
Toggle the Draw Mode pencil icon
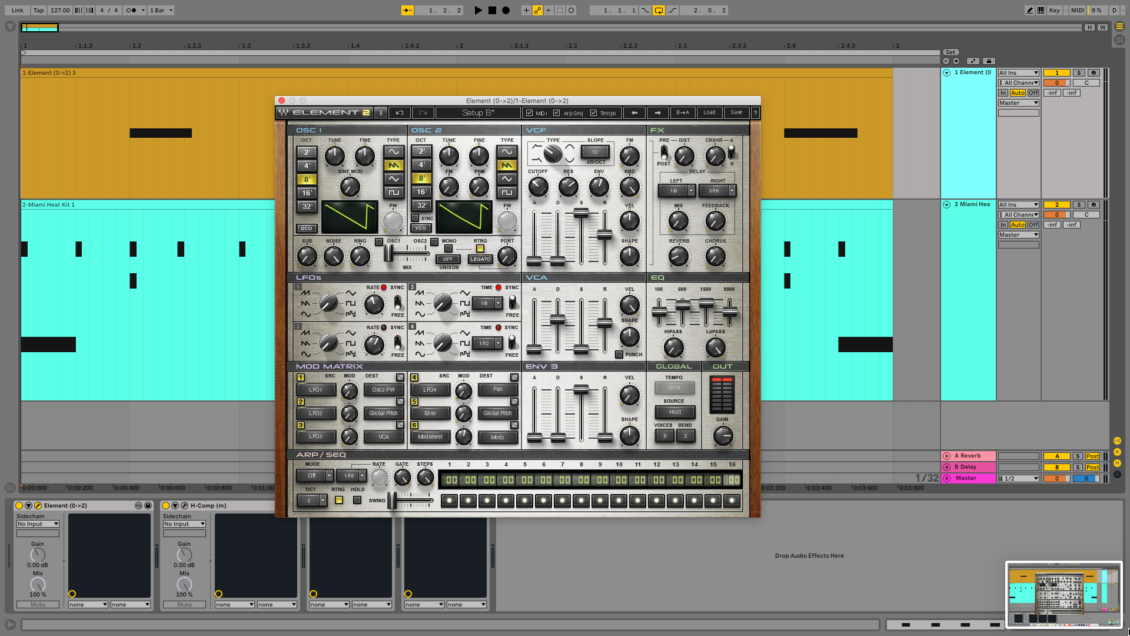[x=1029, y=10]
